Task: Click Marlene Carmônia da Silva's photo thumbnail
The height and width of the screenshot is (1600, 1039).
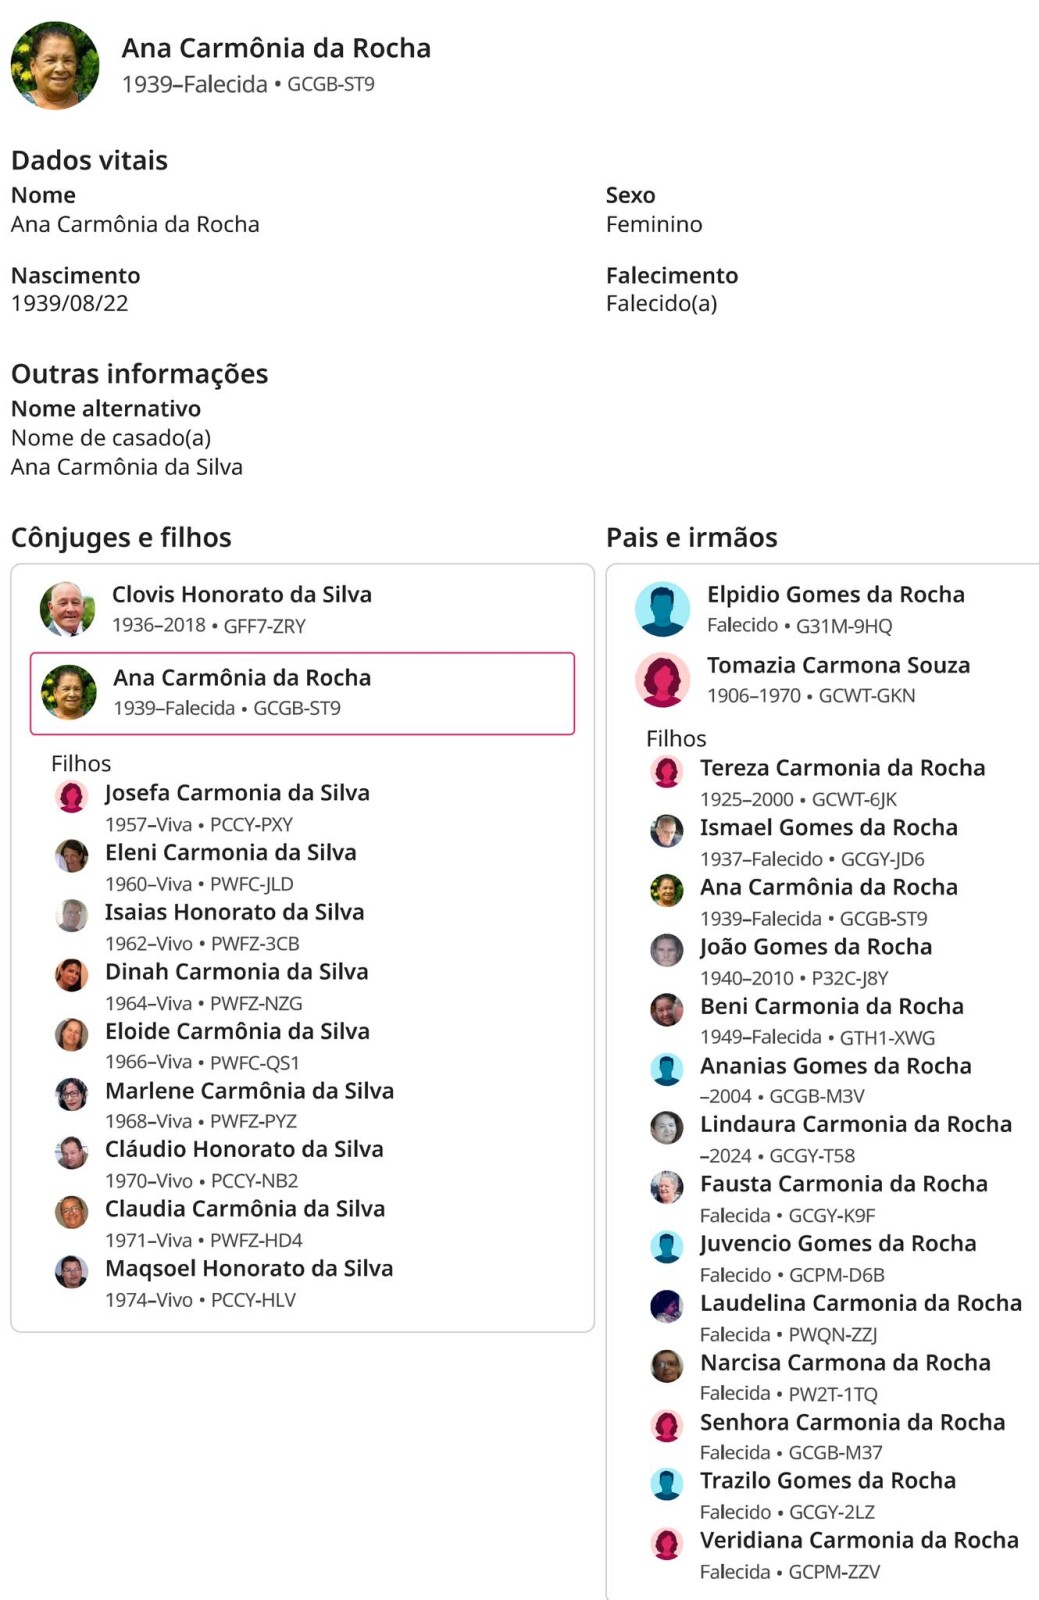Action: 71,1094
